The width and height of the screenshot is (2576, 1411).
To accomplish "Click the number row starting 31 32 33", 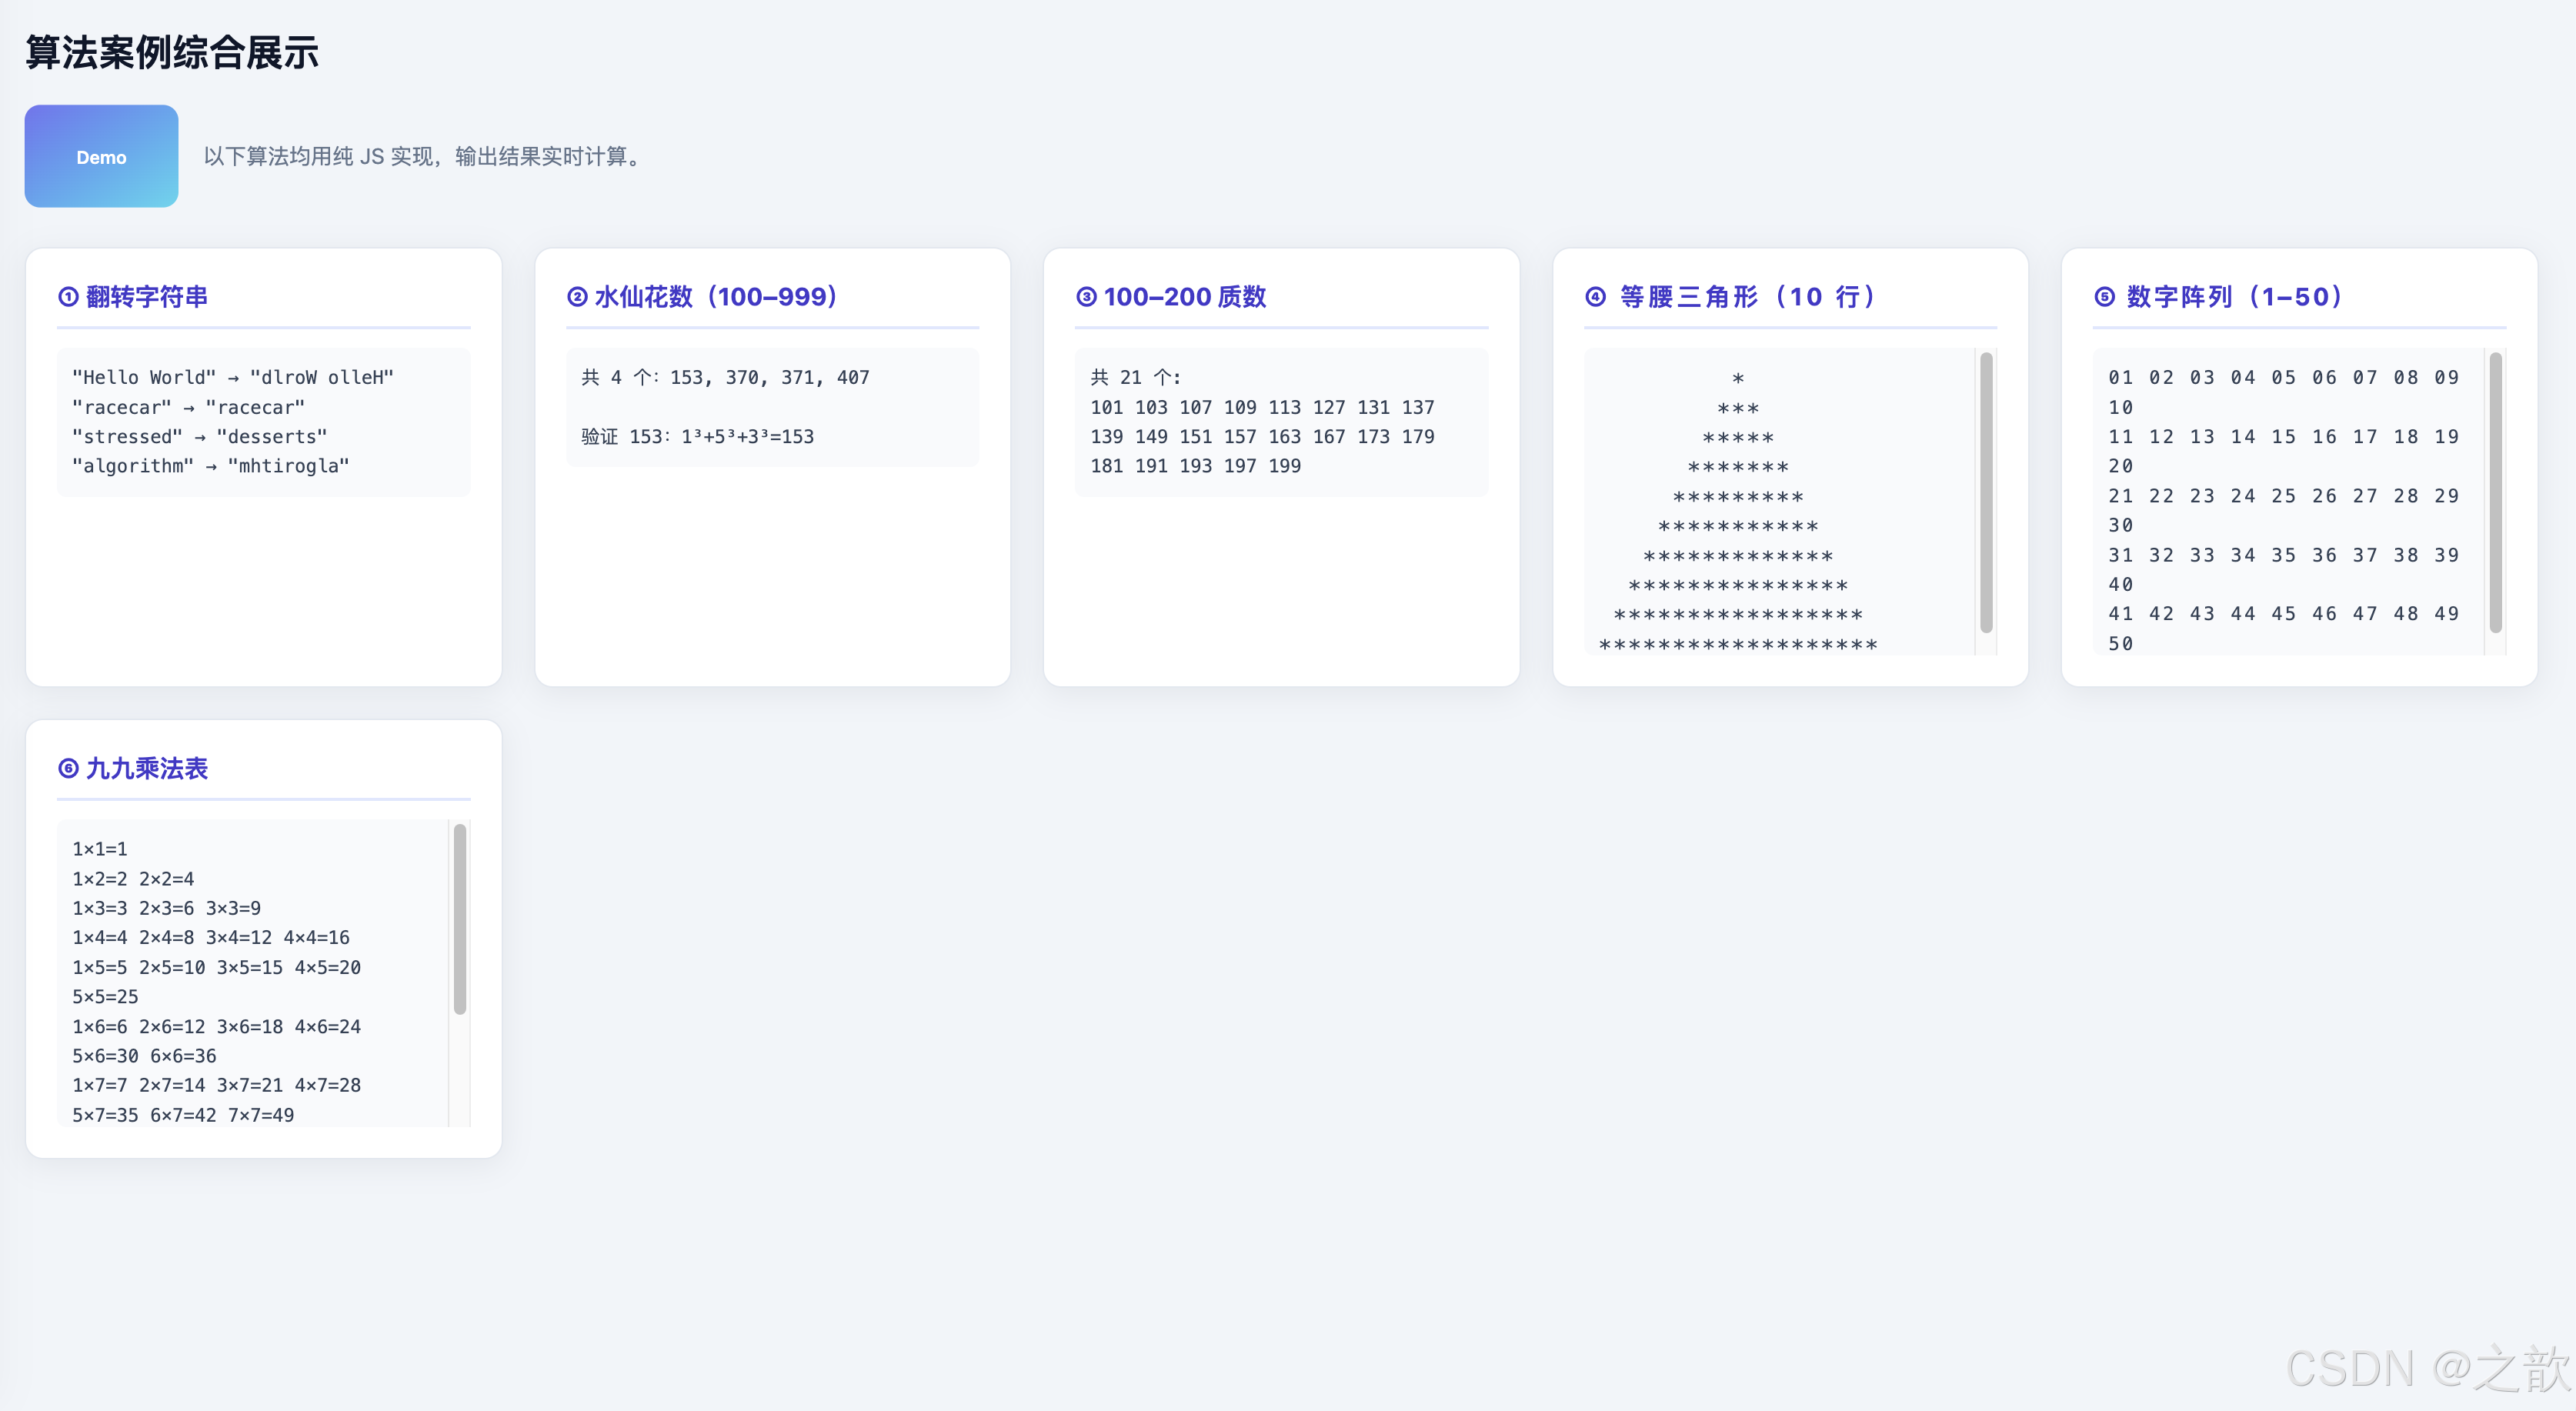I will [x=2284, y=554].
